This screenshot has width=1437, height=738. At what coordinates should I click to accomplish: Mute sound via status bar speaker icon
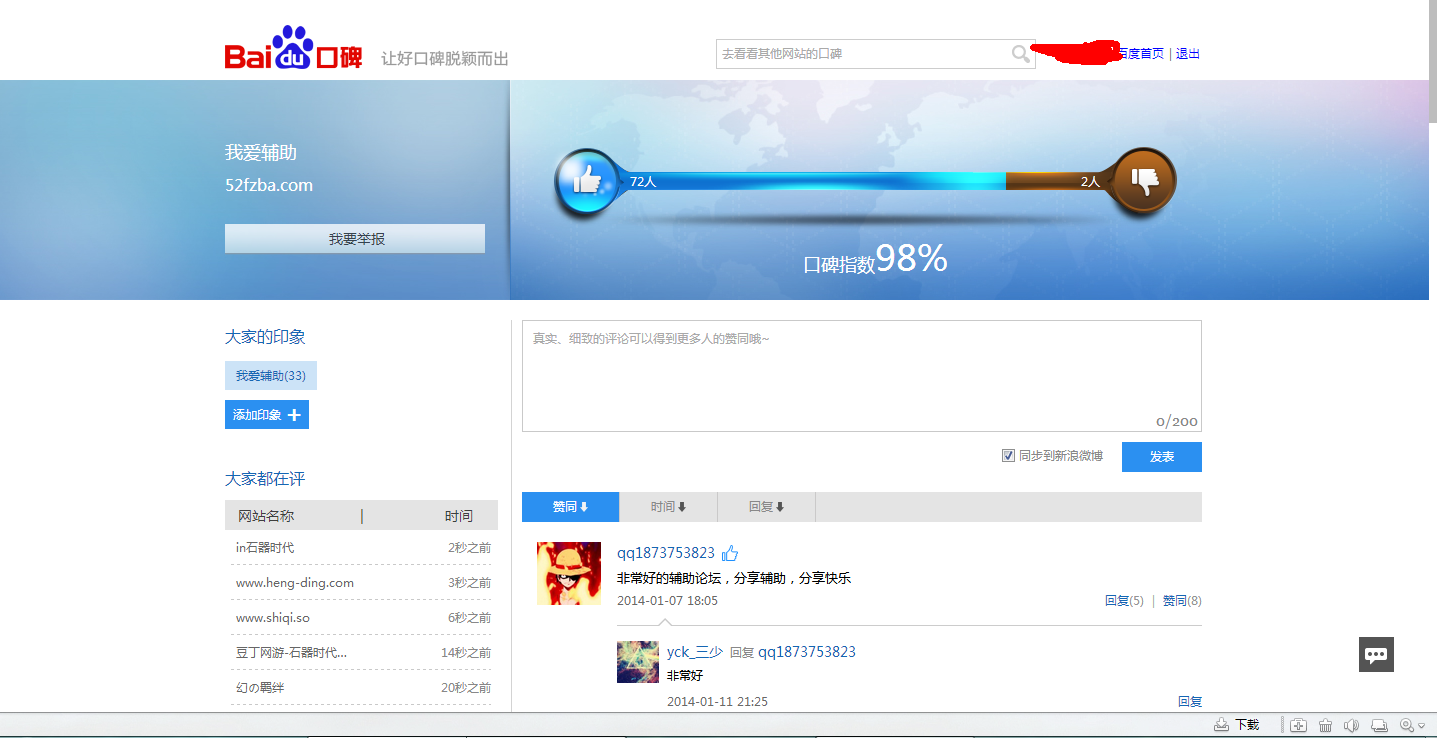tap(1351, 725)
